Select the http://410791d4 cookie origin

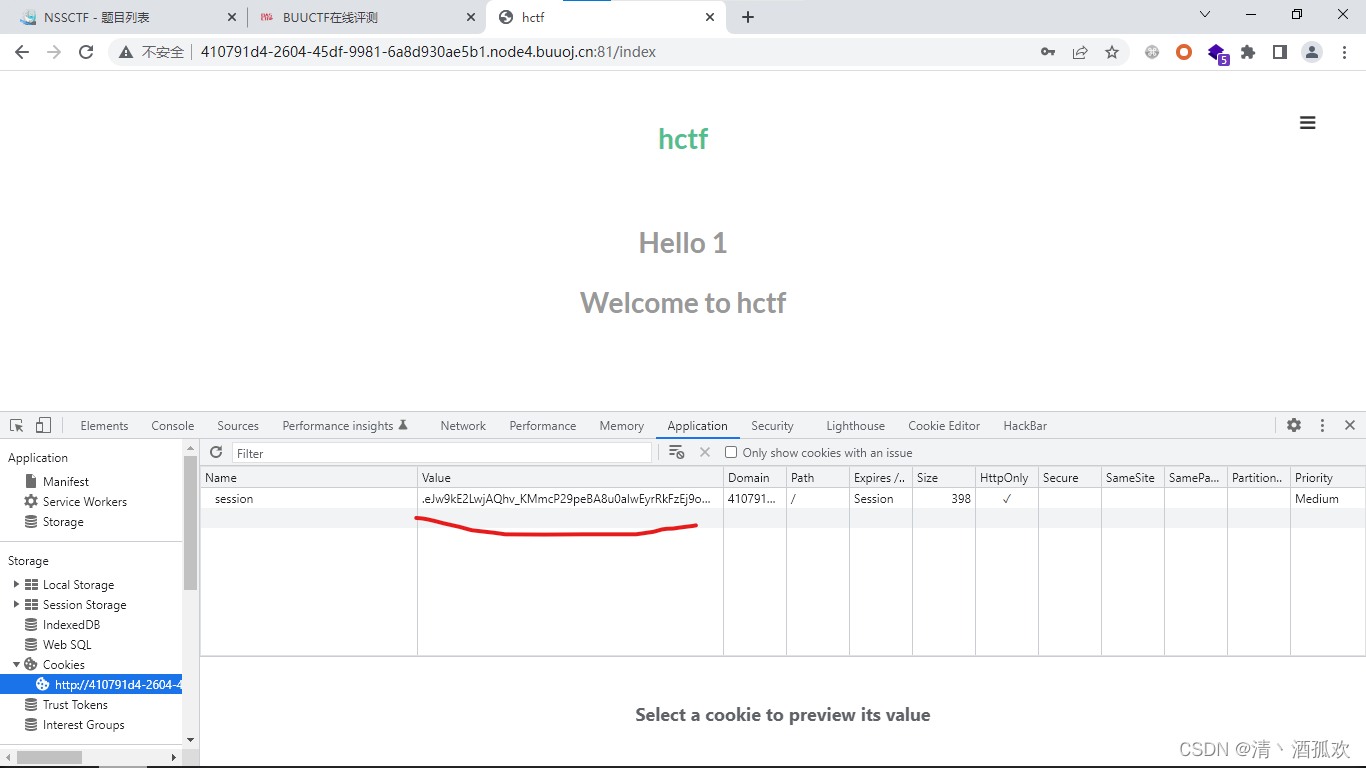click(x=92, y=684)
